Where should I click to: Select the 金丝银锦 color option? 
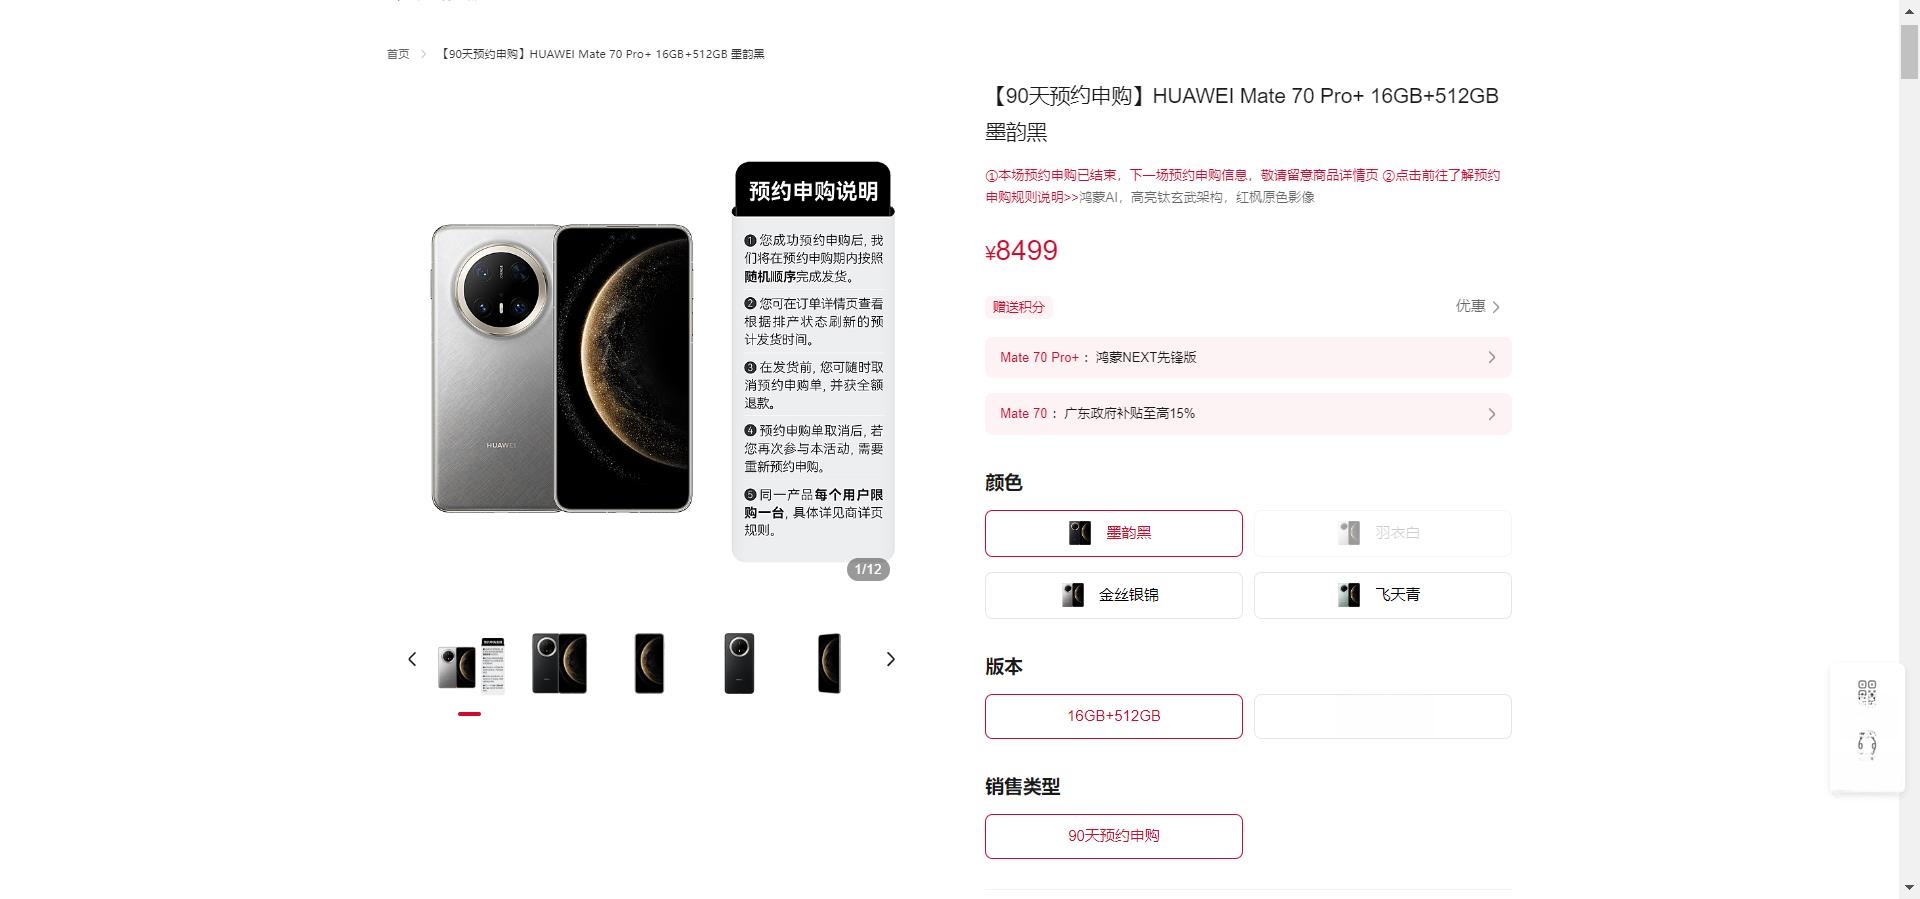click(x=1113, y=595)
